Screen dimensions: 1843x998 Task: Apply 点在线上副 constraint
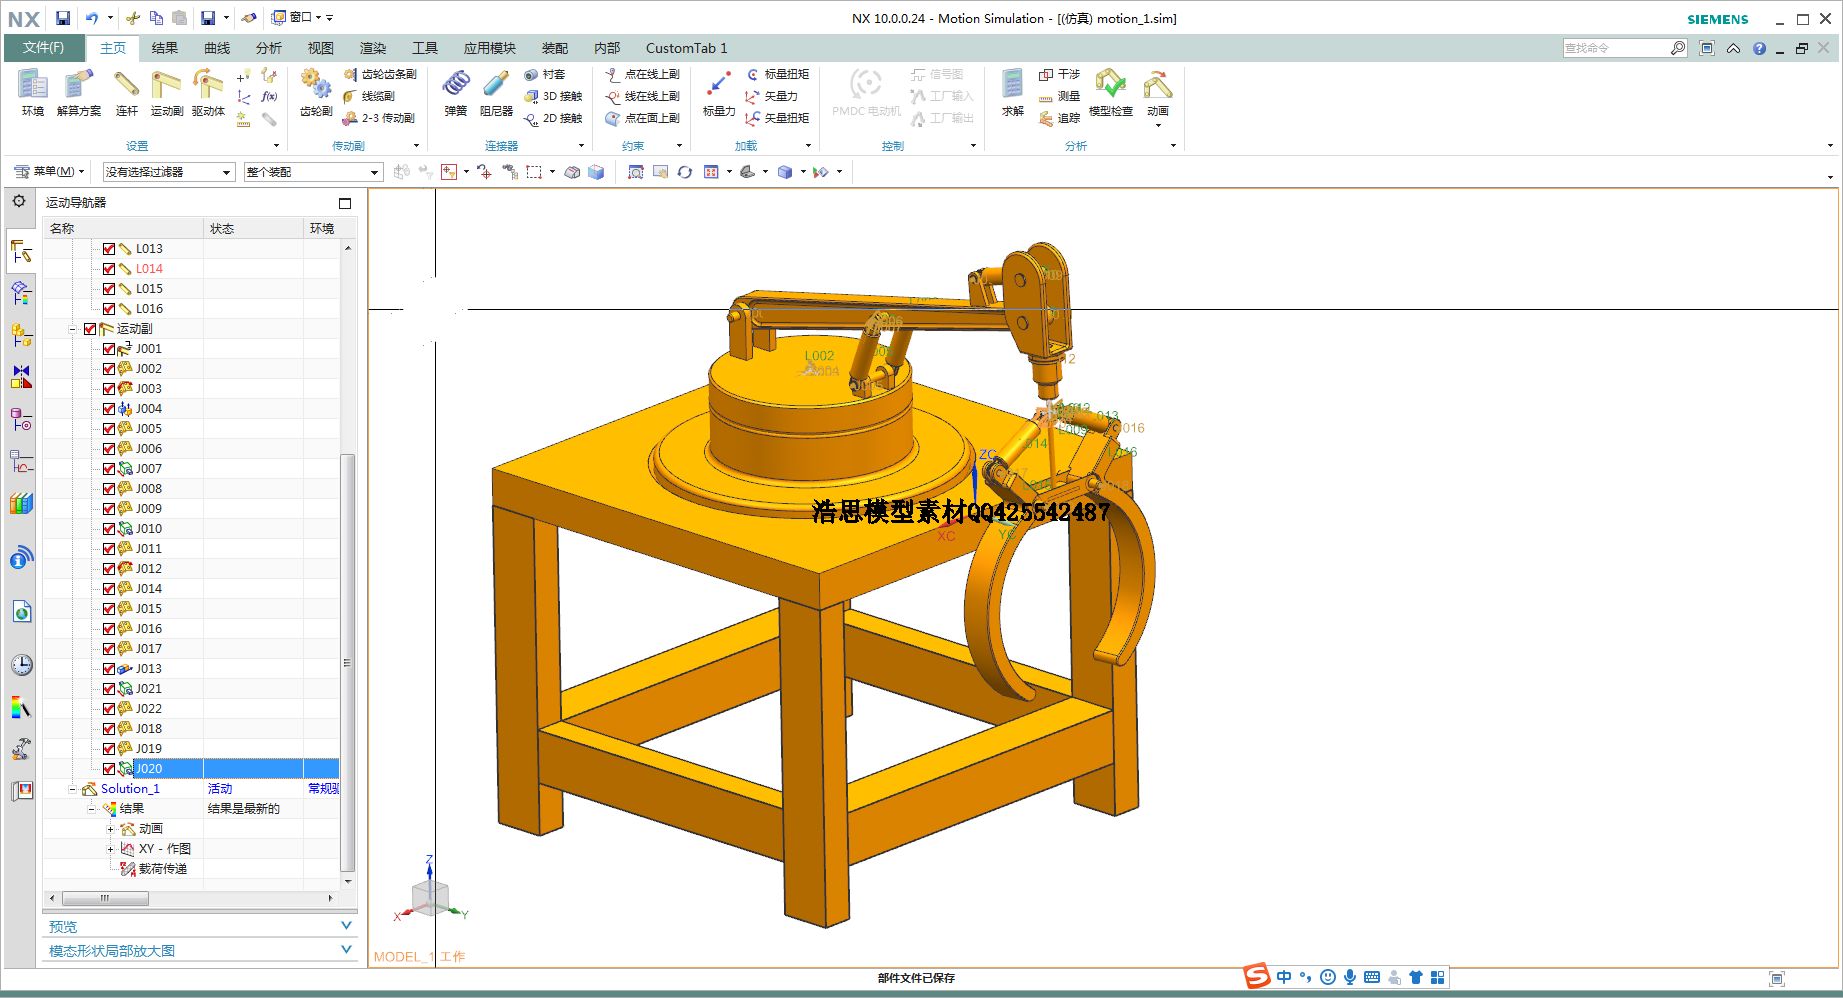pos(643,74)
